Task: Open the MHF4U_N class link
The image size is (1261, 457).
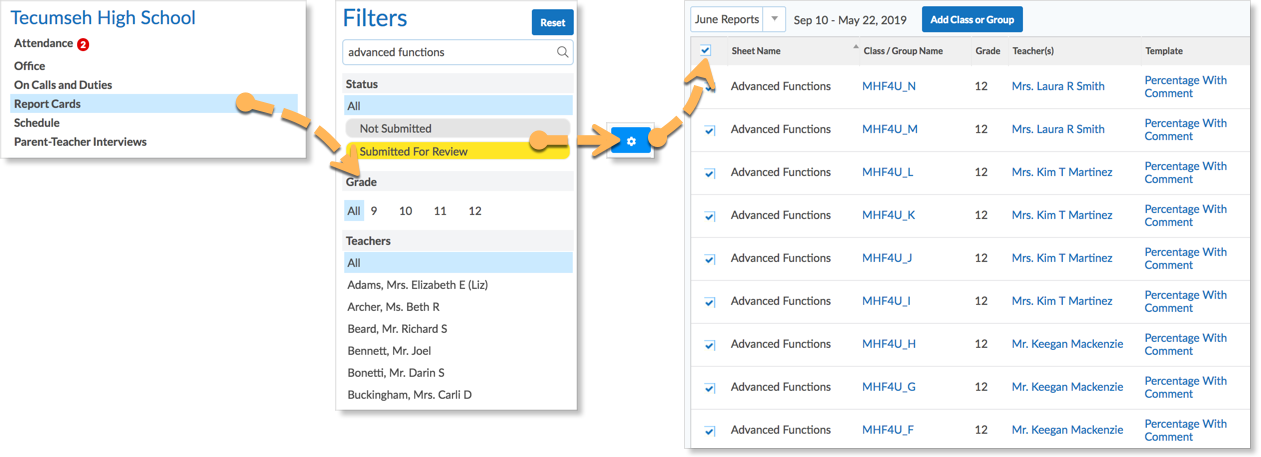Action: point(889,86)
